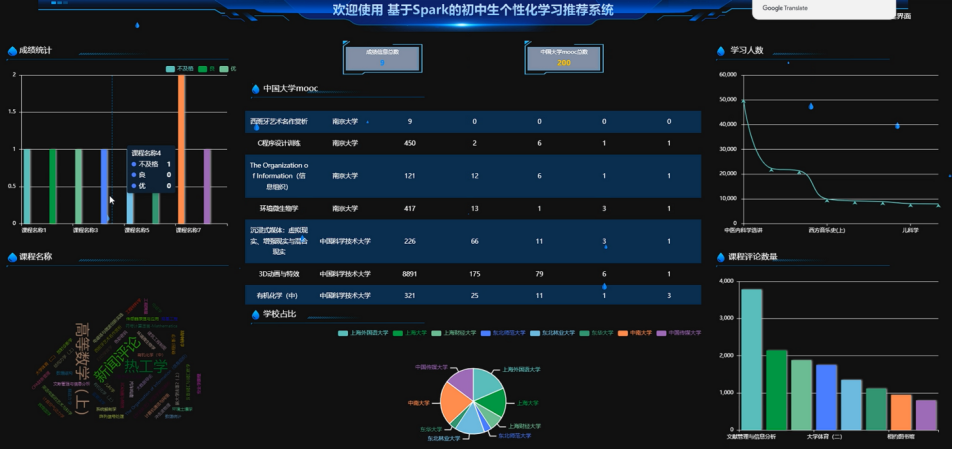The width and height of the screenshot is (953, 450).
Task: Click the teal bar above 课程名称1
Action: click(x=27, y=186)
